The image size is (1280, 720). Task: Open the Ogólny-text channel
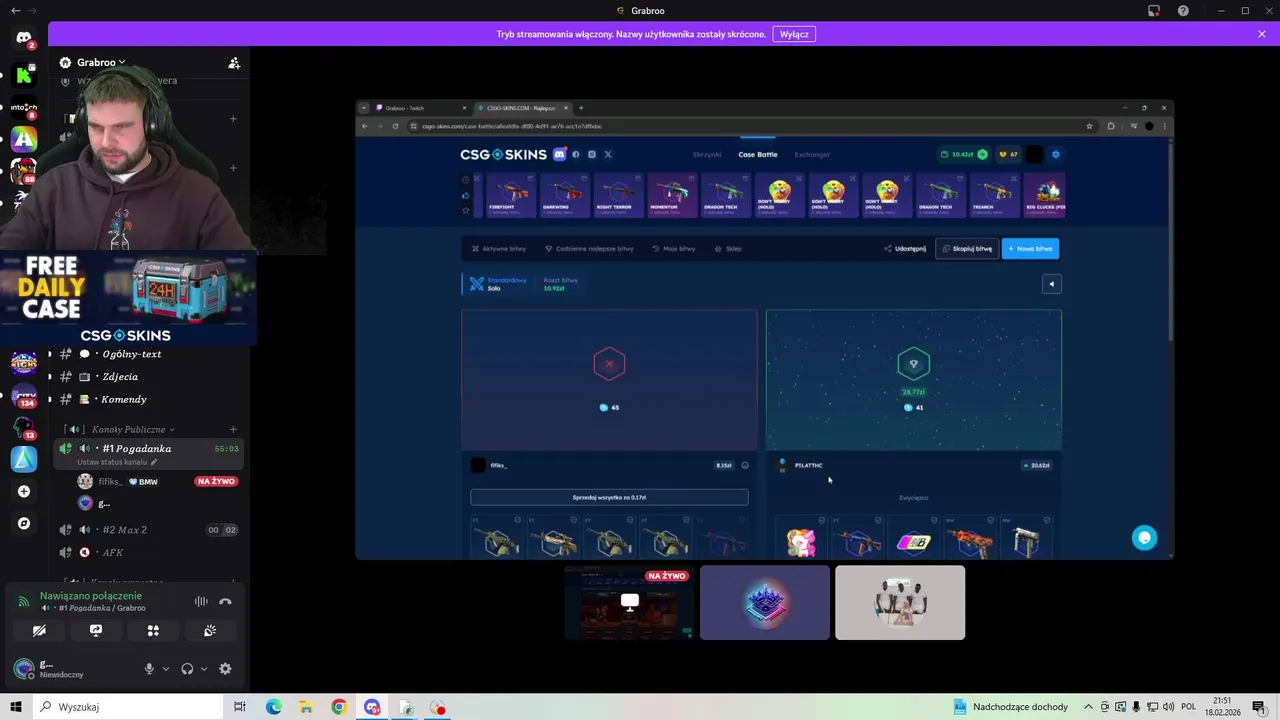click(x=130, y=354)
